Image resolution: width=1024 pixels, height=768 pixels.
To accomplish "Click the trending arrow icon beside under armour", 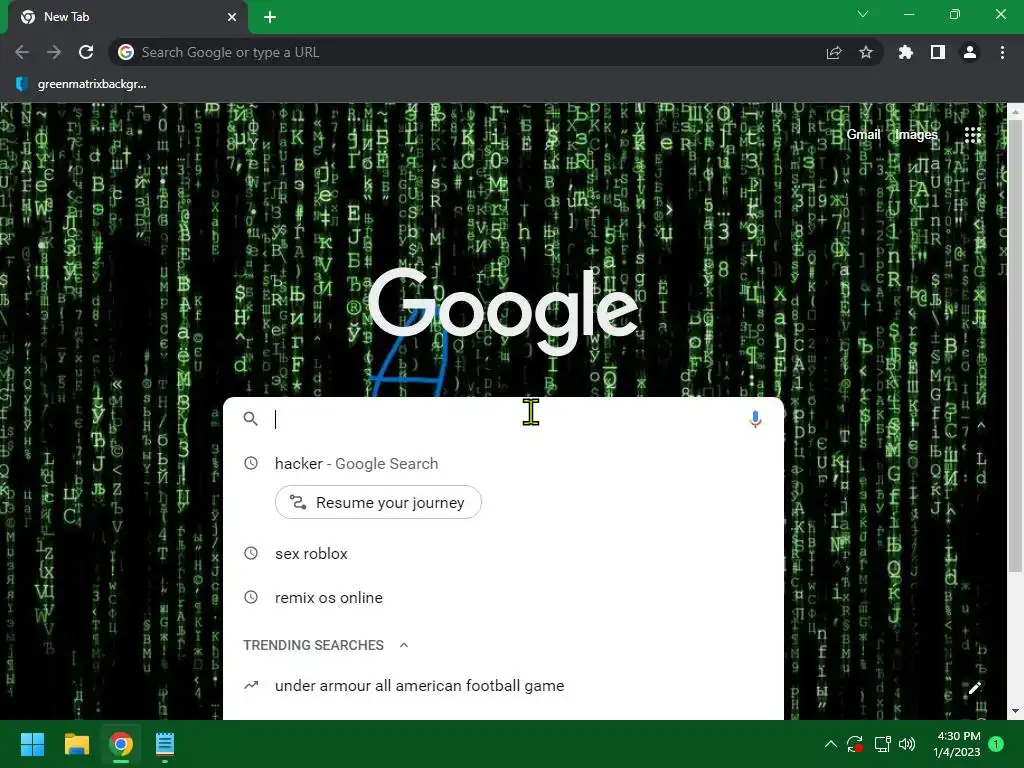I will pyautogui.click(x=251, y=685).
